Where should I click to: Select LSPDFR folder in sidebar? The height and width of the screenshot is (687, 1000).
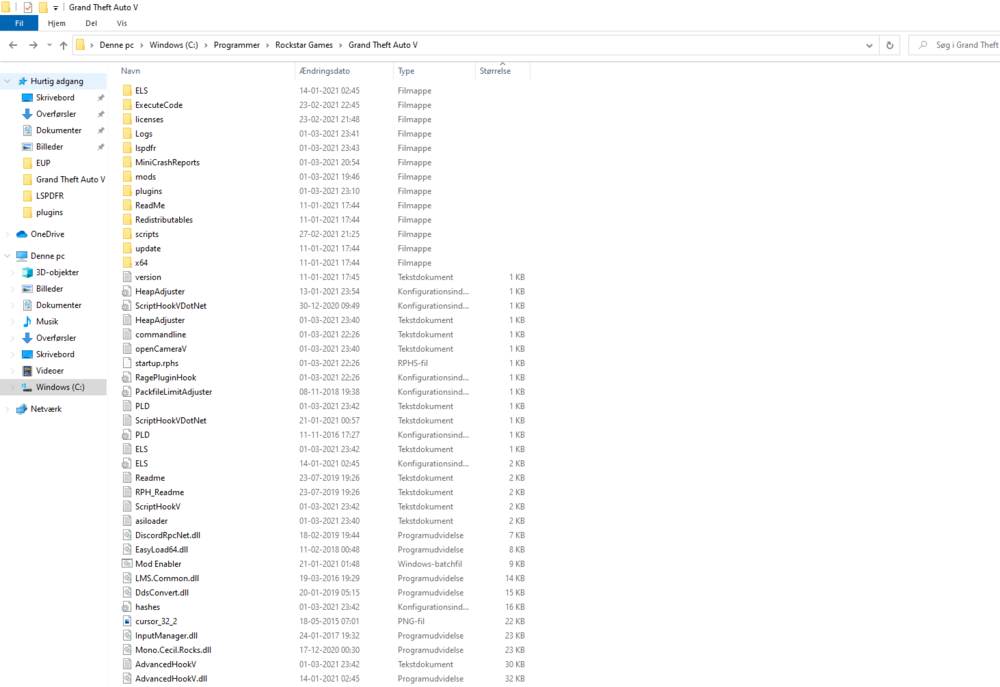tap(49, 196)
